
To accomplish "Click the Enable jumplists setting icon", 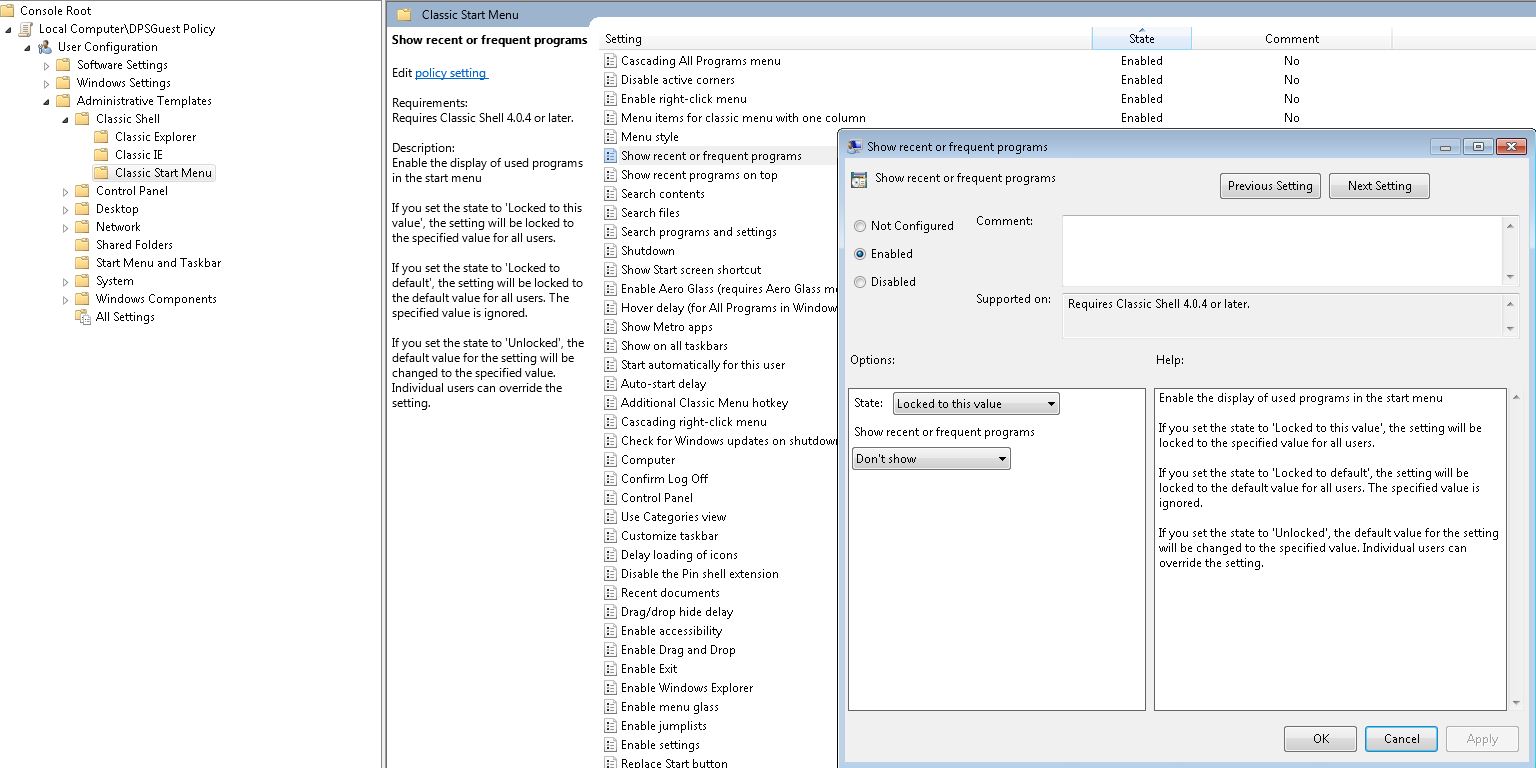I will pos(610,726).
